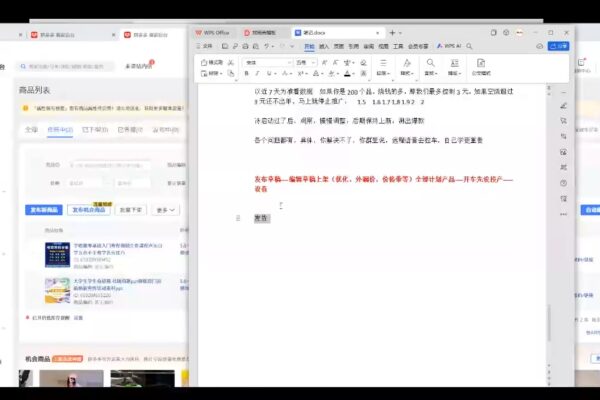Click the 商品ID input field
Screen dimensions: 600x400
click(x=110, y=165)
